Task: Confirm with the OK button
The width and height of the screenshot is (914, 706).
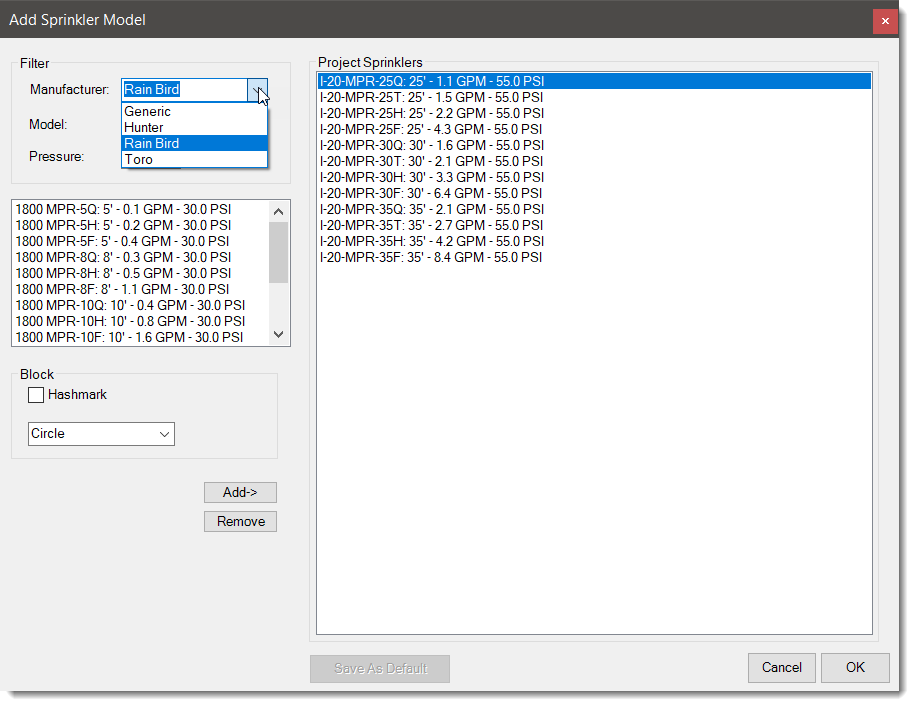Action: [x=855, y=668]
